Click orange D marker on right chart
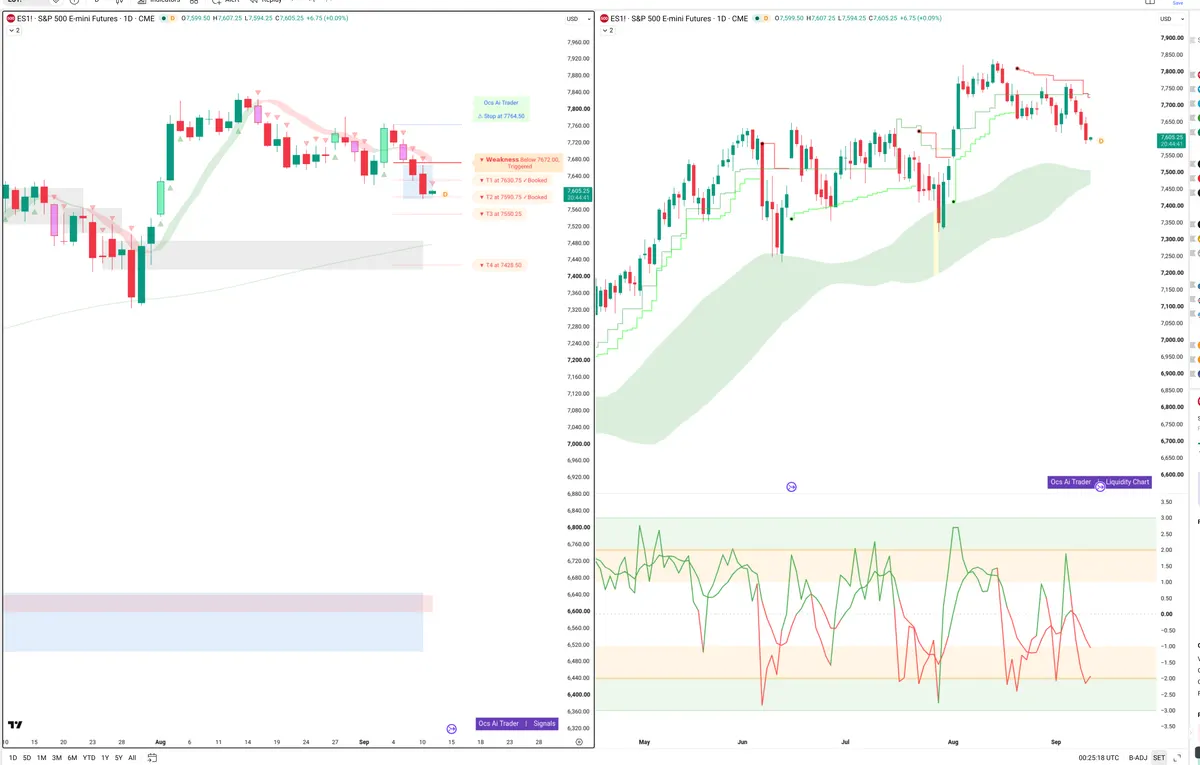The height and width of the screenshot is (765, 1200). [1101, 141]
